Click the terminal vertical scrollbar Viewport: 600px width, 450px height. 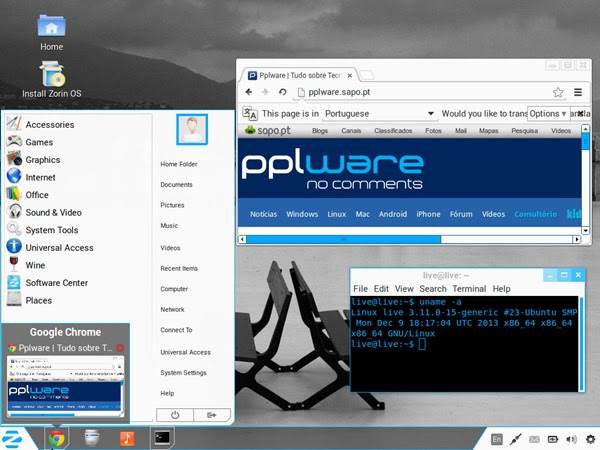tap(581, 344)
